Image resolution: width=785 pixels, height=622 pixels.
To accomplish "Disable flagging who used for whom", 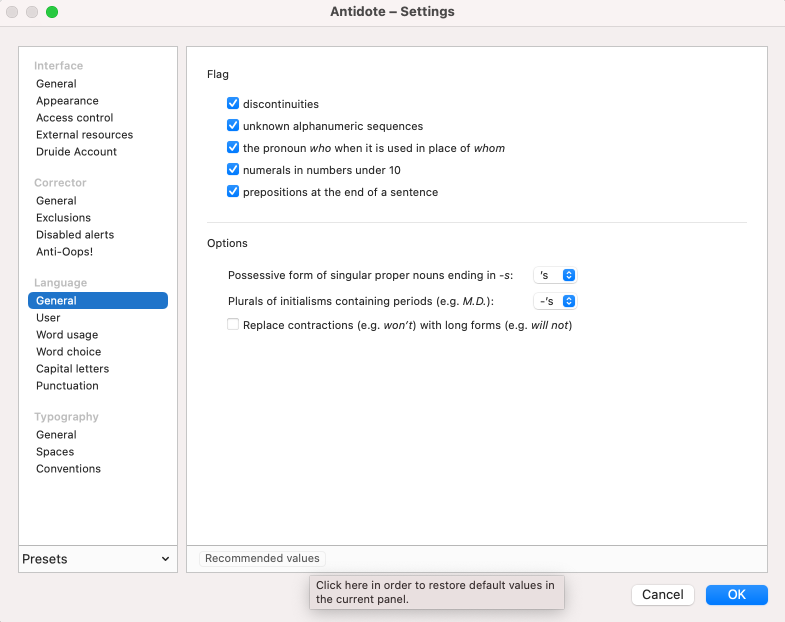I will pyautogui.click(x=233, y=148).
